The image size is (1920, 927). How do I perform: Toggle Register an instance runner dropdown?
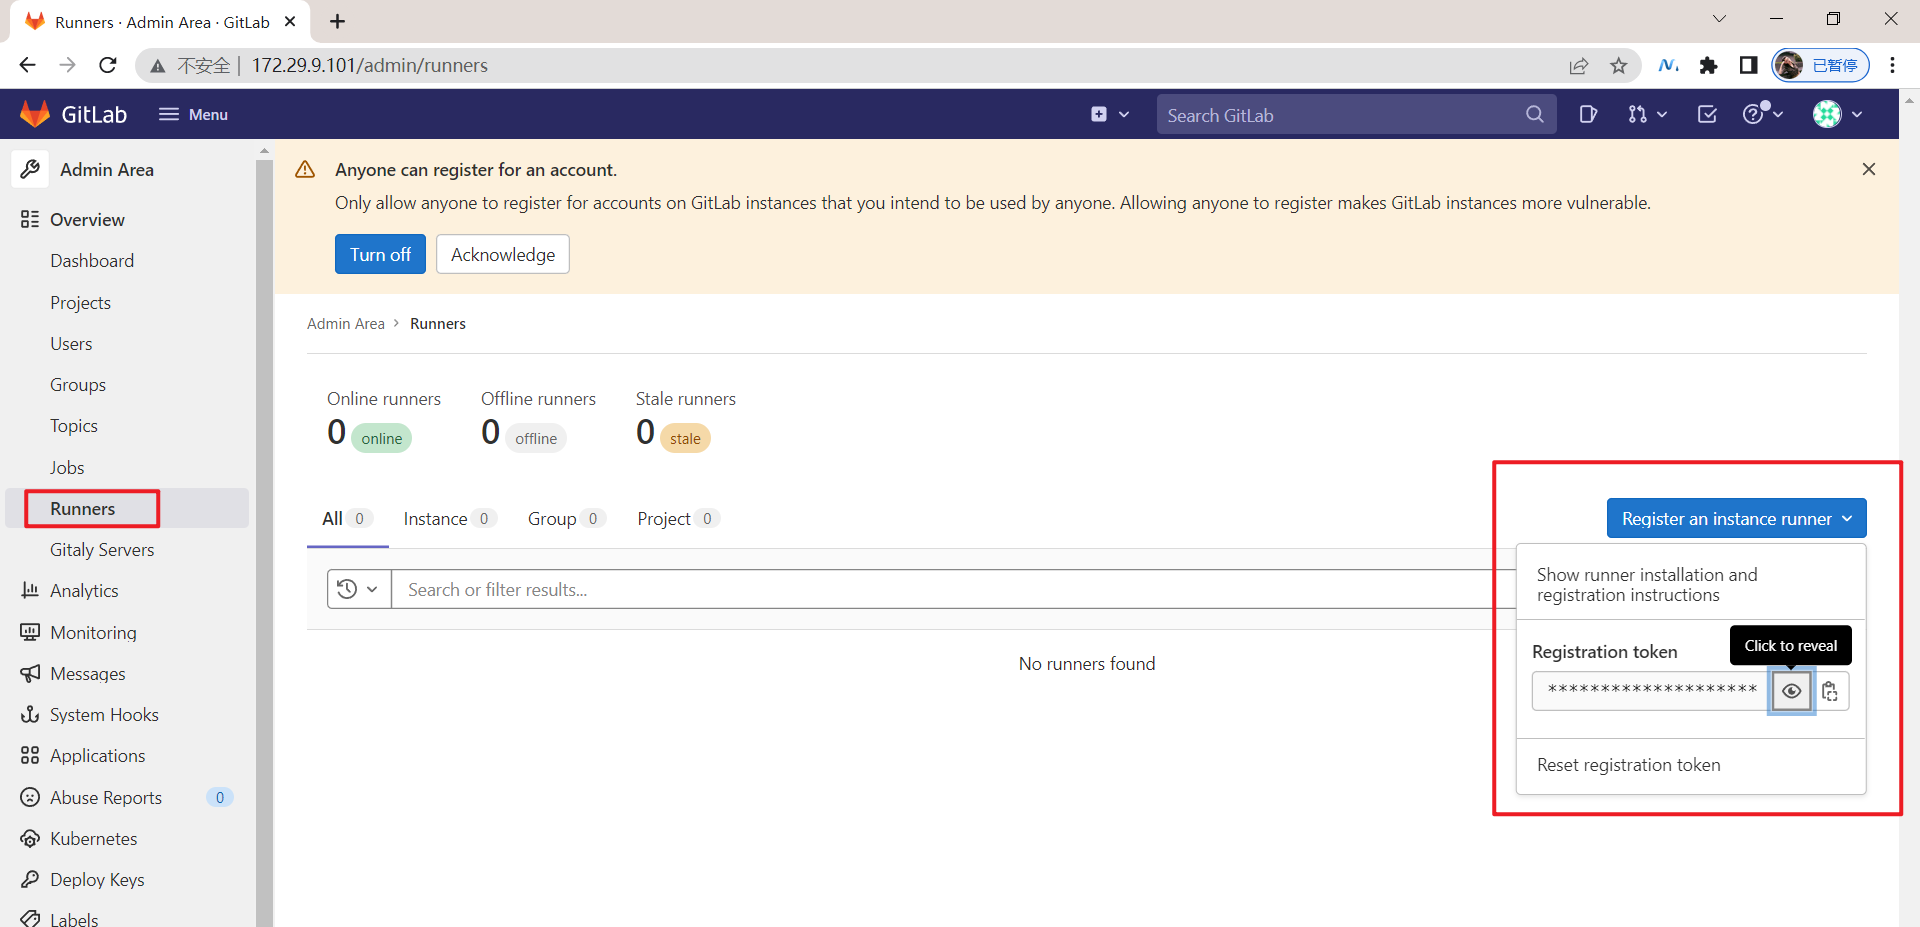coord(1737,518)
